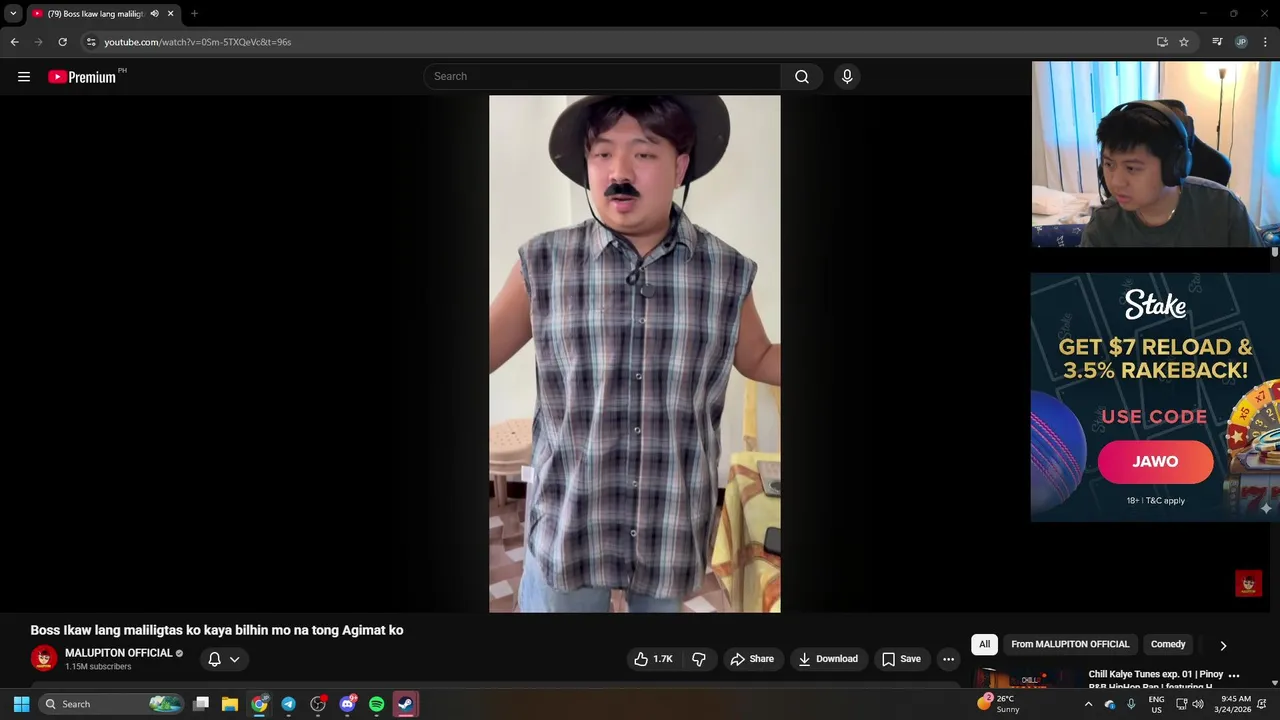The width and height of the screenshot is (1280, 720).
Task: Close the current YouTube tab
Action: pyautogui.click(x=170, y=14)
